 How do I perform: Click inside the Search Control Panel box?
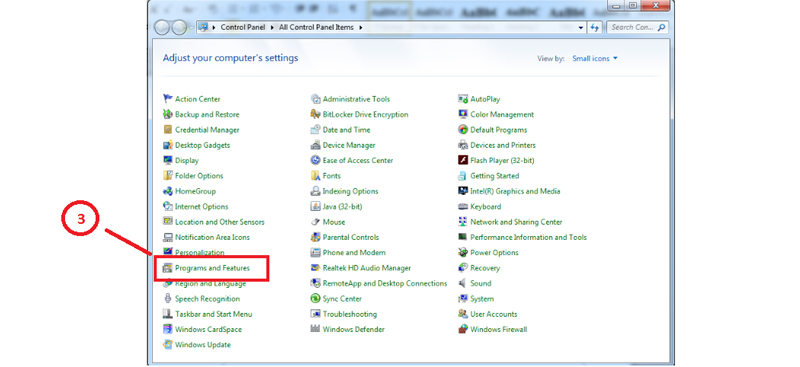(637, 28)
